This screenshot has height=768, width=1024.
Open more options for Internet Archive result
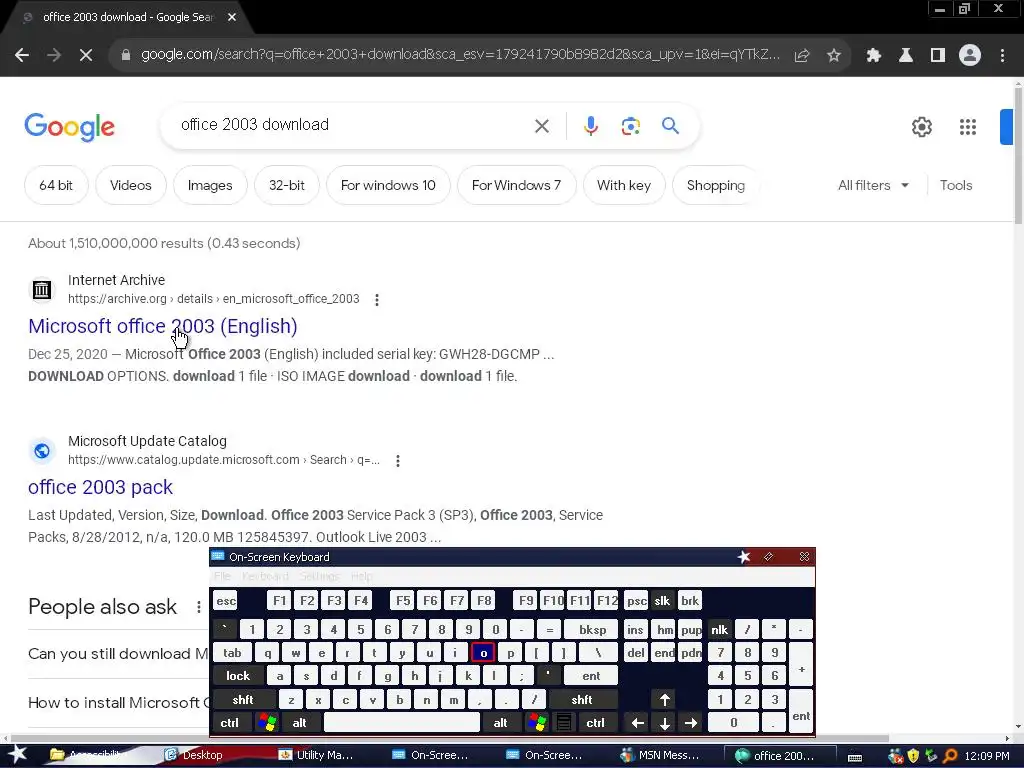pos(377,300)
